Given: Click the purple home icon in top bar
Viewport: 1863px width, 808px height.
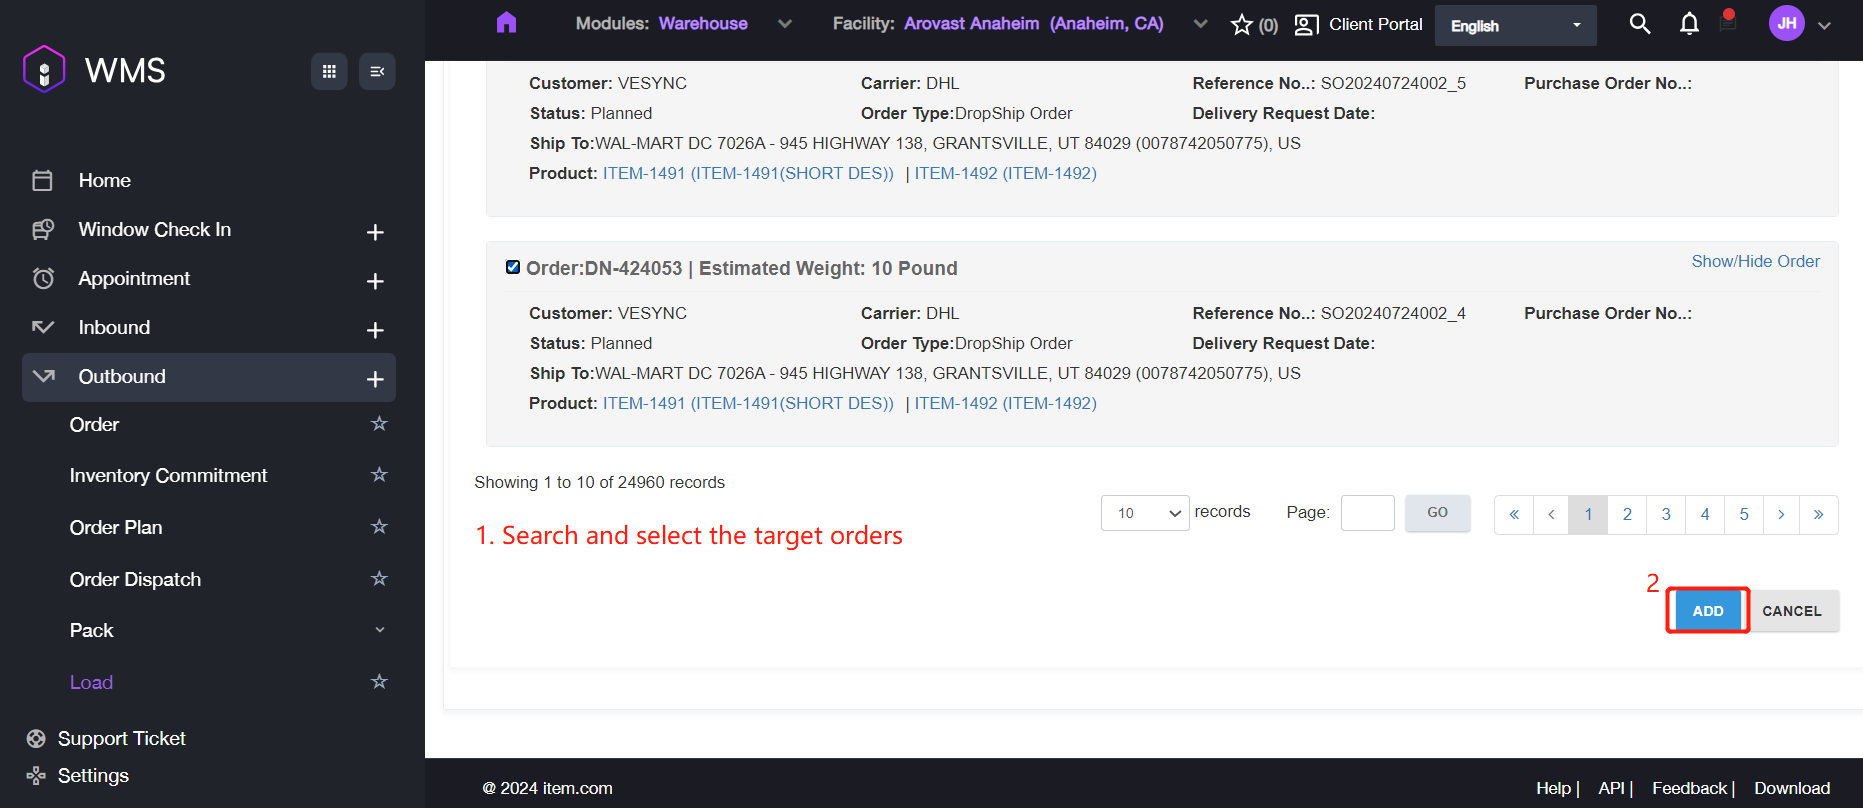Looking at the screenshot, I should 506,23.
